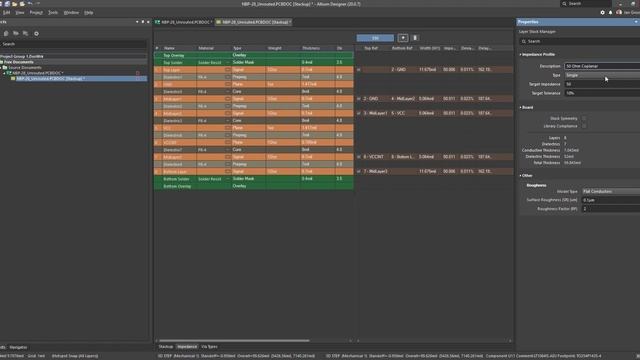
Task: Click the open folder icon in title bar
Action: 15,4
